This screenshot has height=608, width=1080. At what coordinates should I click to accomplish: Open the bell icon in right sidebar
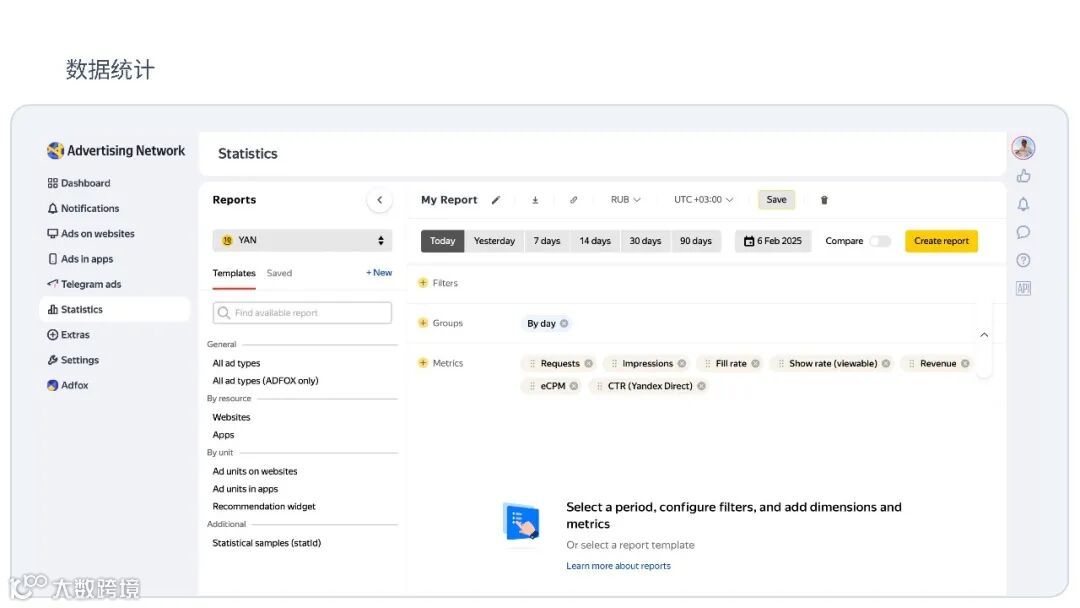tap(1024, 205)
